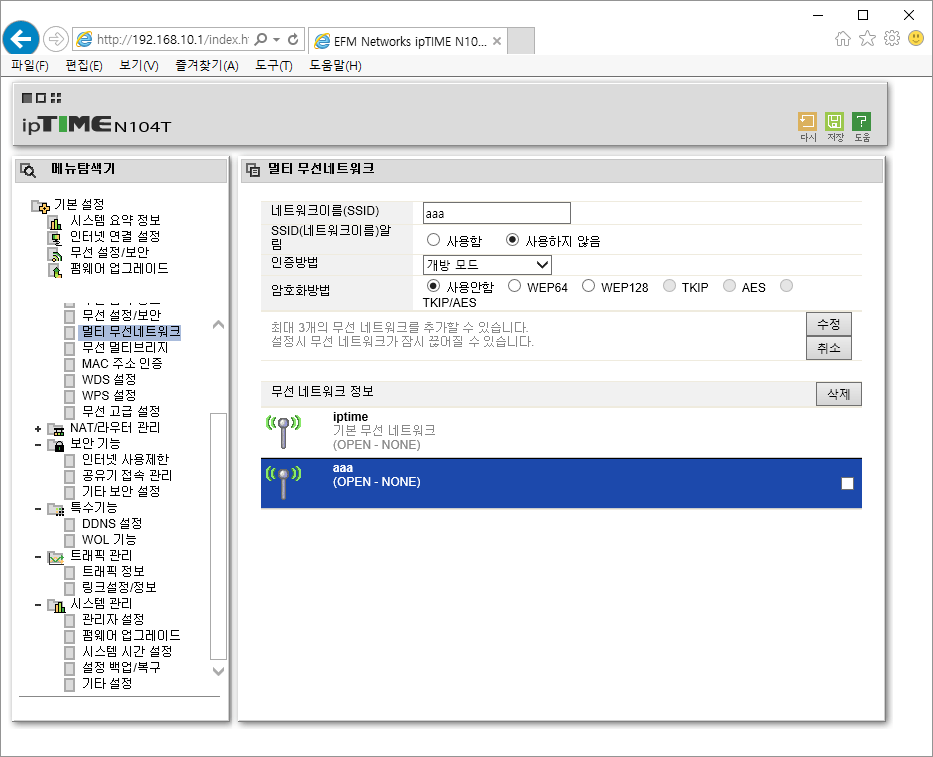Image resolution: width=933 pixels, height=757 pixels.
Task: Click the 삭제 button
Action: point(838,394)
